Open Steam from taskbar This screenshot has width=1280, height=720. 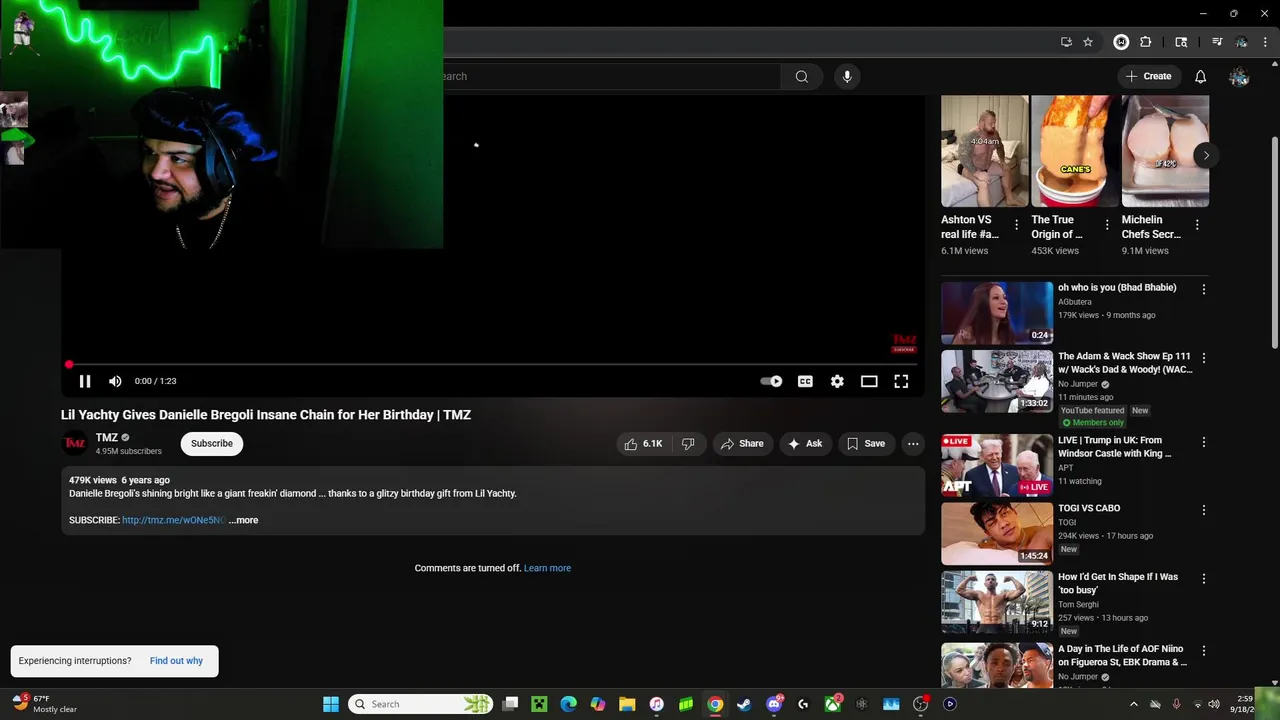pyautogui.click(x=744, y=704)
